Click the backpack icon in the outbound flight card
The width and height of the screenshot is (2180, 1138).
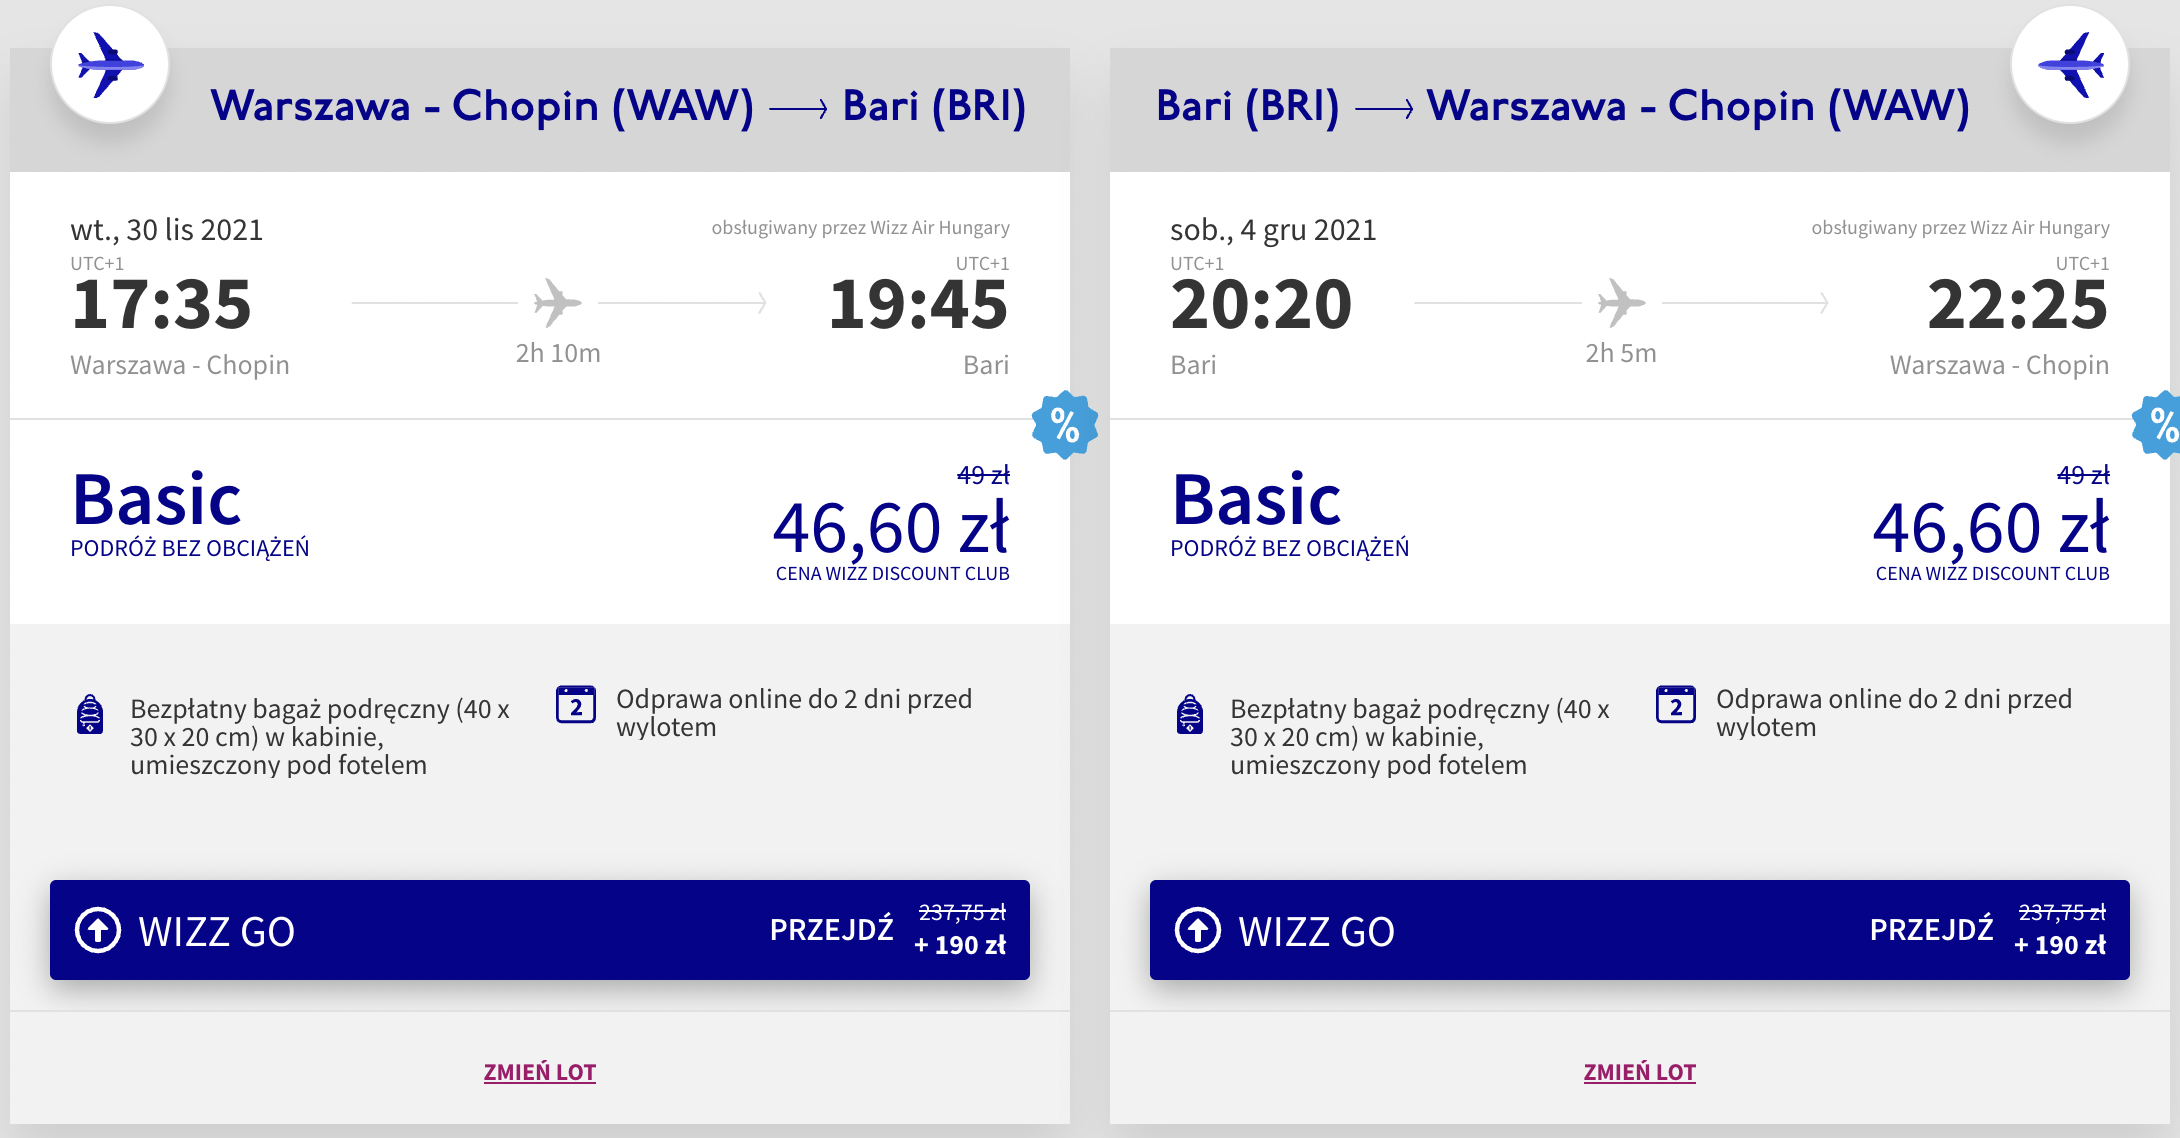(90, 714)
